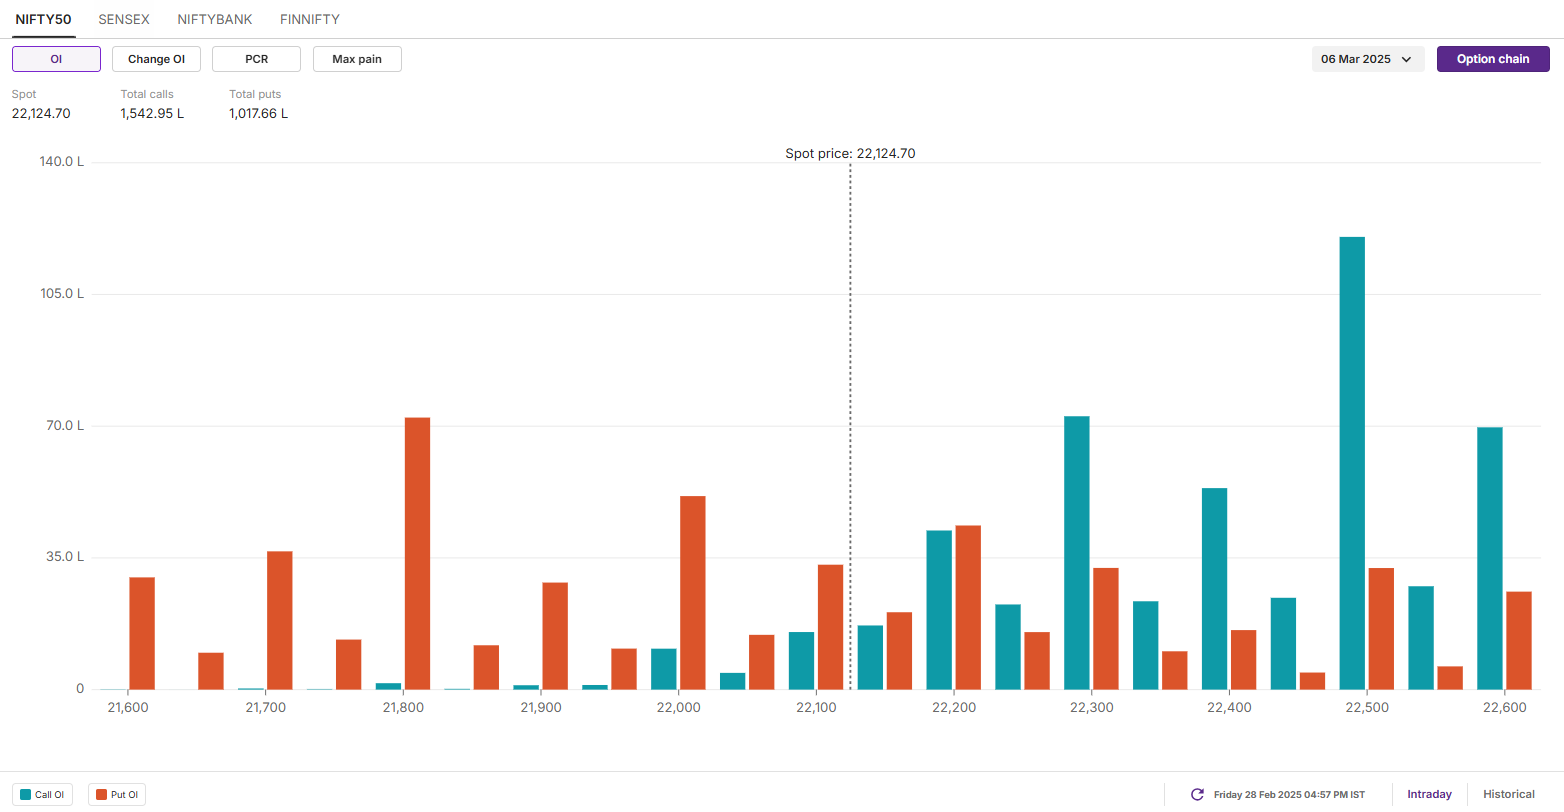Click the Total puts value 1,017.66 L
1564x812 pixels.
pyautogui.click(x=258, y=114)
